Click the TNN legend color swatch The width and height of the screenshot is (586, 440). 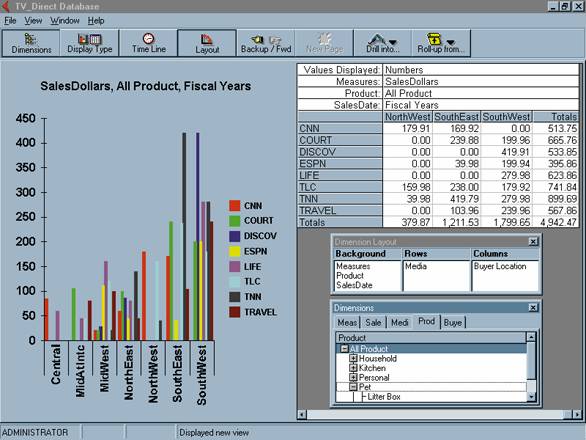point(235,297)
